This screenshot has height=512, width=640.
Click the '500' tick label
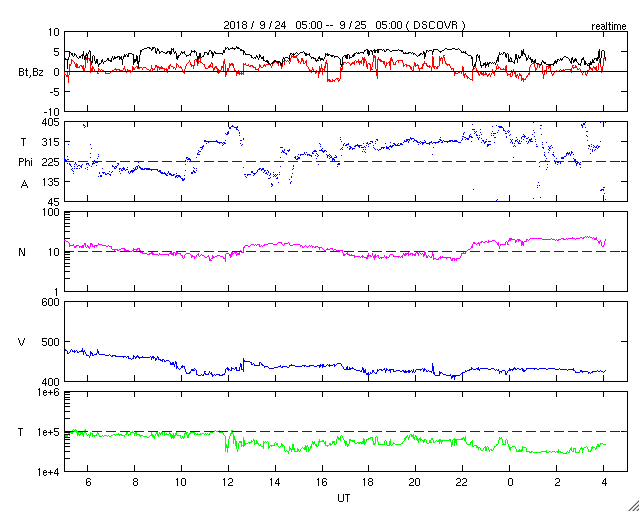point(51,342)
